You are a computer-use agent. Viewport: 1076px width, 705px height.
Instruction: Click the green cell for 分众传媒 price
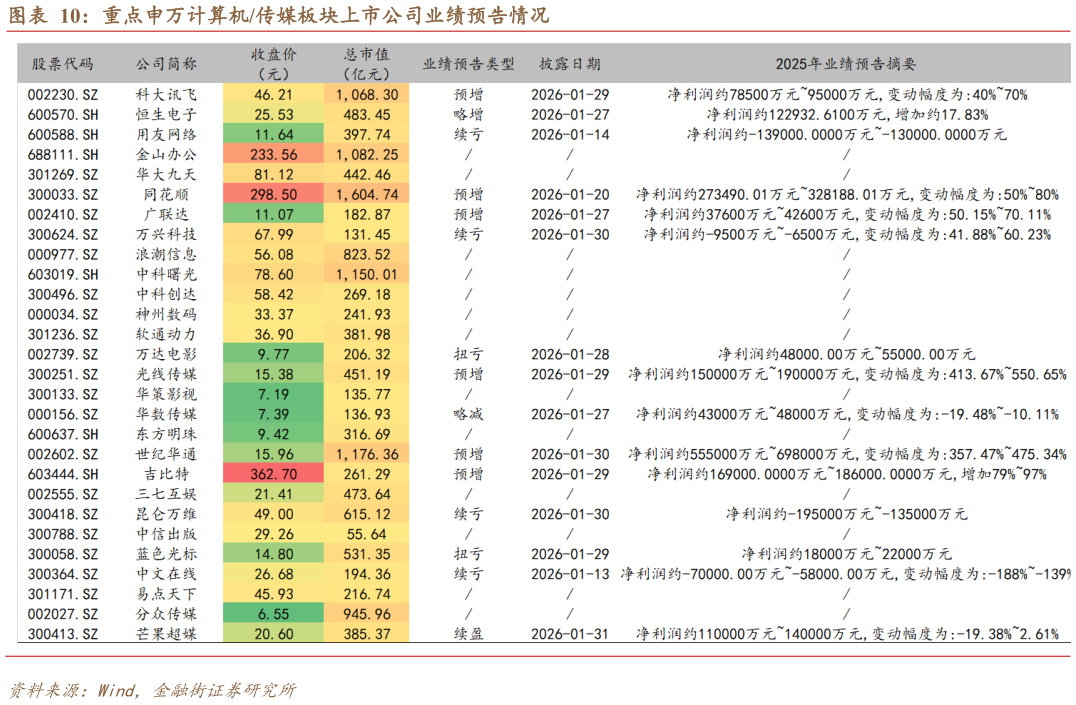point(271,612)
